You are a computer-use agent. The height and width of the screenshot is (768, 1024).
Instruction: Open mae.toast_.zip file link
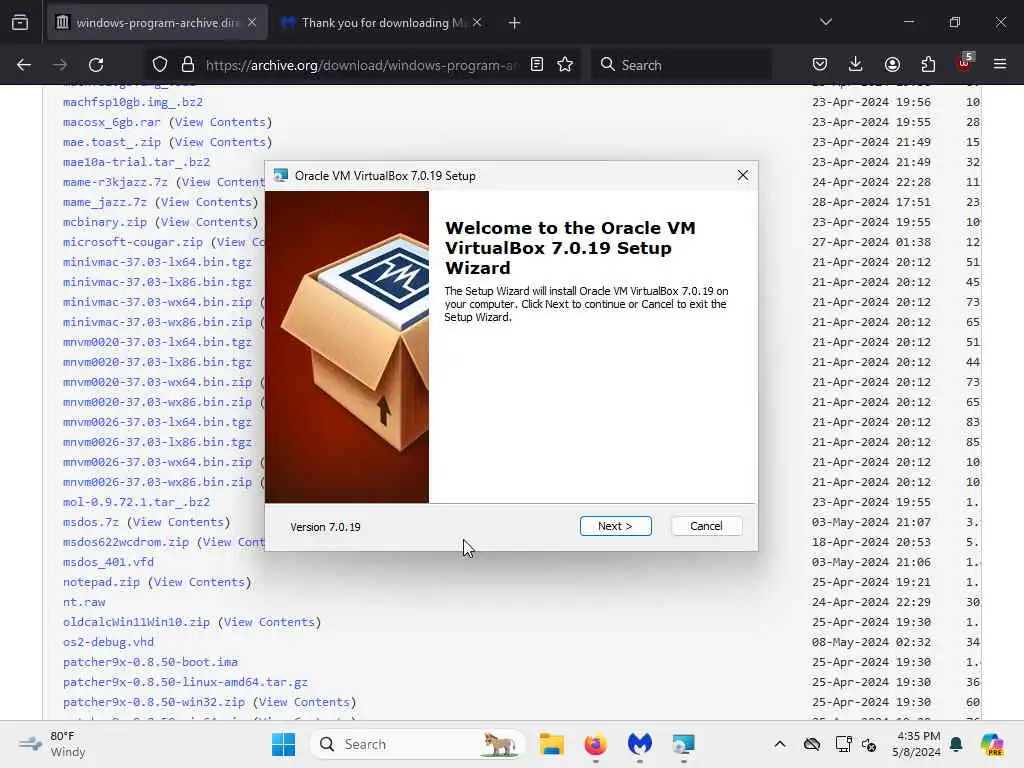pos(112,142)
